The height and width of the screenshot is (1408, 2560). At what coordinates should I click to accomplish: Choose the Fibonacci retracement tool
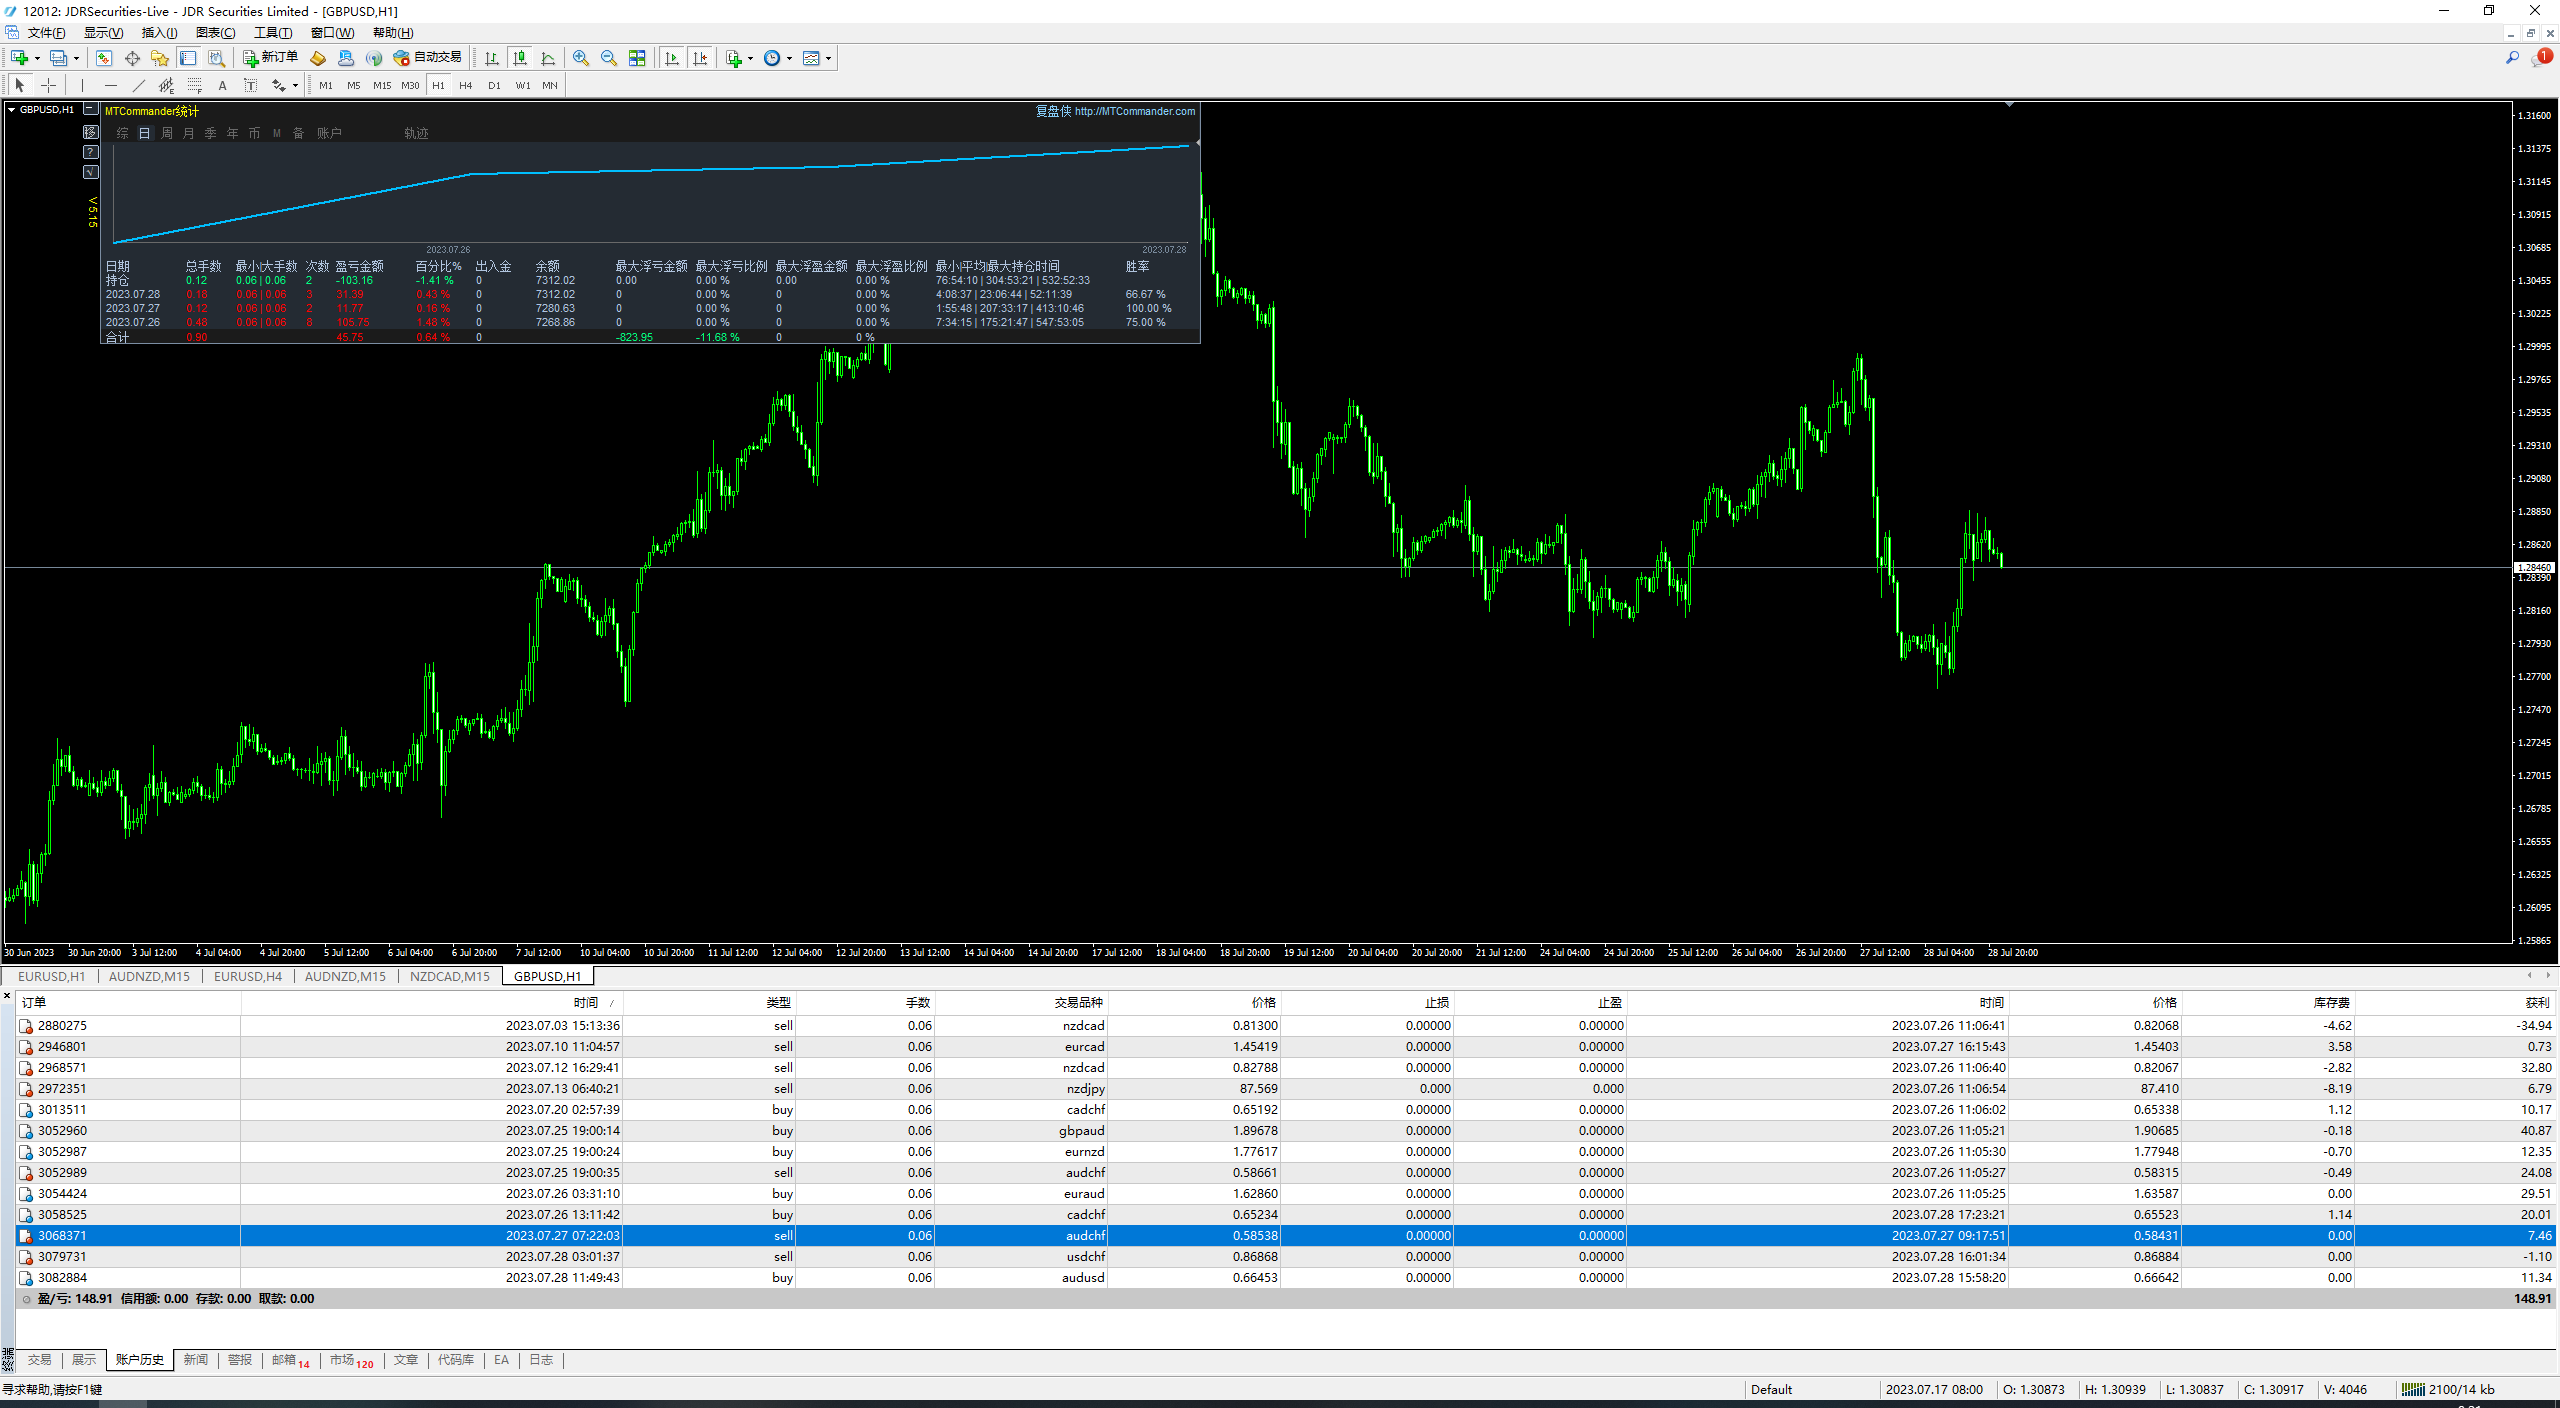[194, 85]
